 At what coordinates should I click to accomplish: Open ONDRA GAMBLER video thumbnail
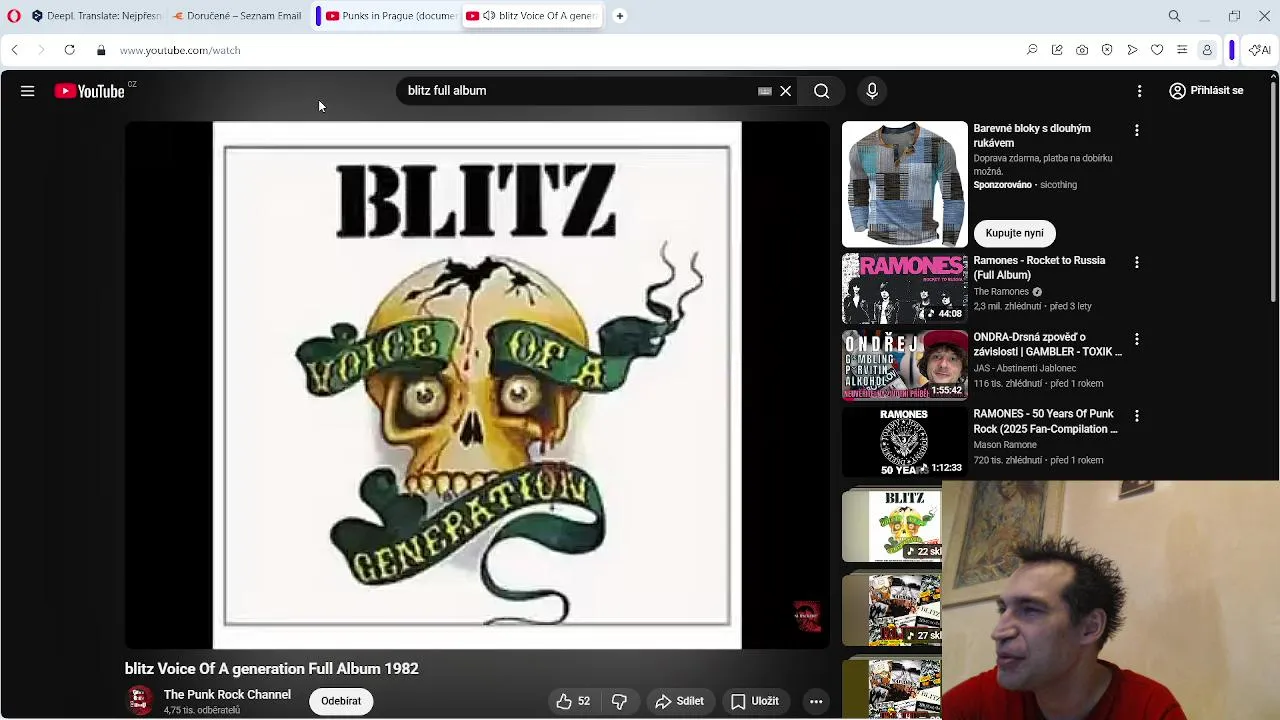pyautogui.click(x=905, y=365)
